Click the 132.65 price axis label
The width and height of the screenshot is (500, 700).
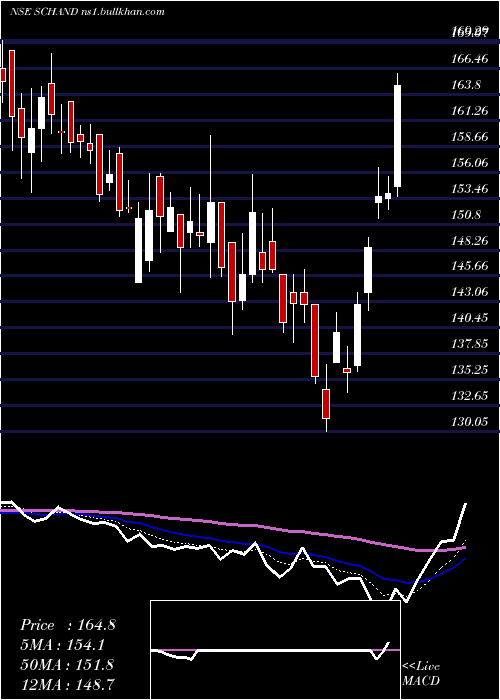coord(469,396)
